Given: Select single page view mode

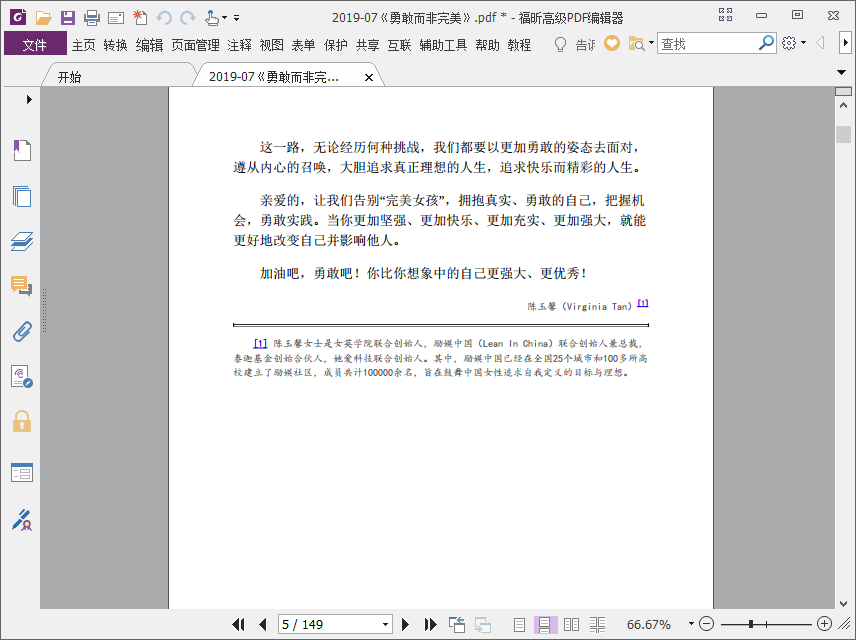Looking at the screenshot, I should click(519, 624).
